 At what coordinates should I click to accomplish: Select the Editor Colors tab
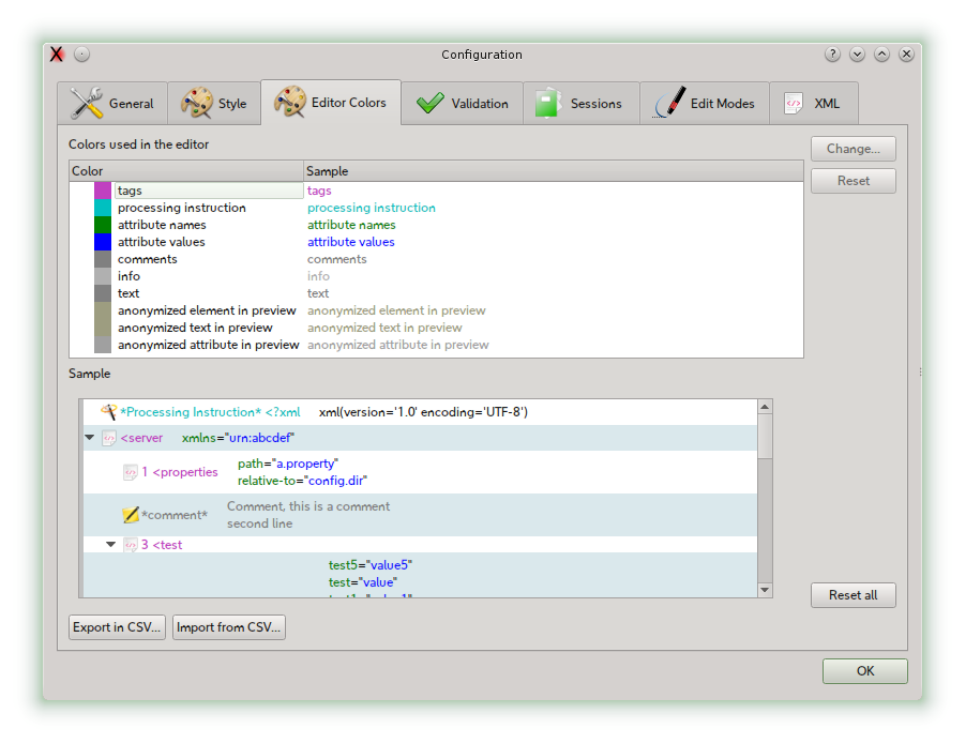coord(331,102)
